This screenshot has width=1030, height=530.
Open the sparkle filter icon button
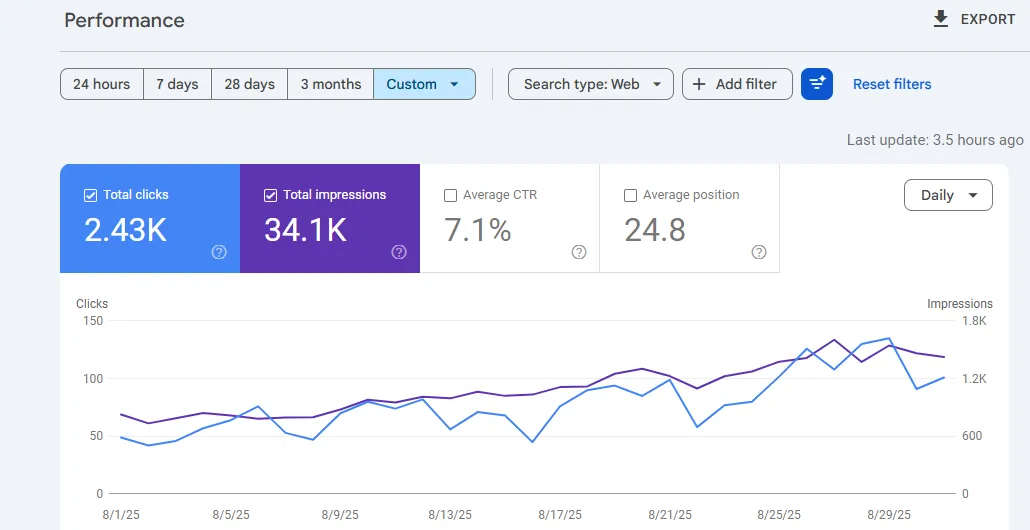(817, 84)
